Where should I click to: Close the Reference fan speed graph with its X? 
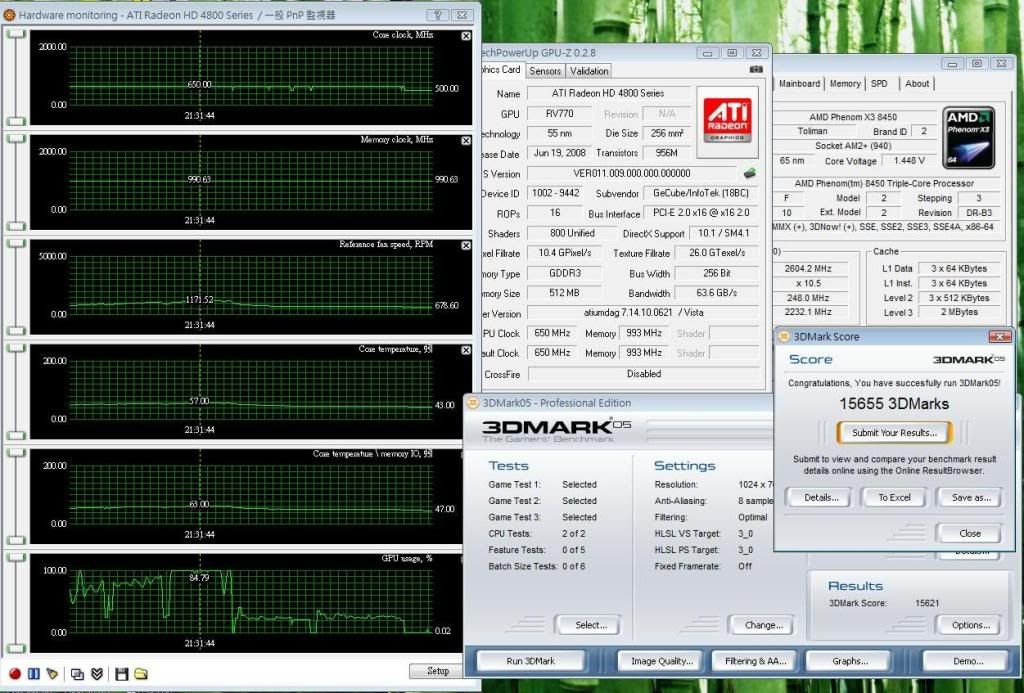pyautogui.click(x=466, y=246)
